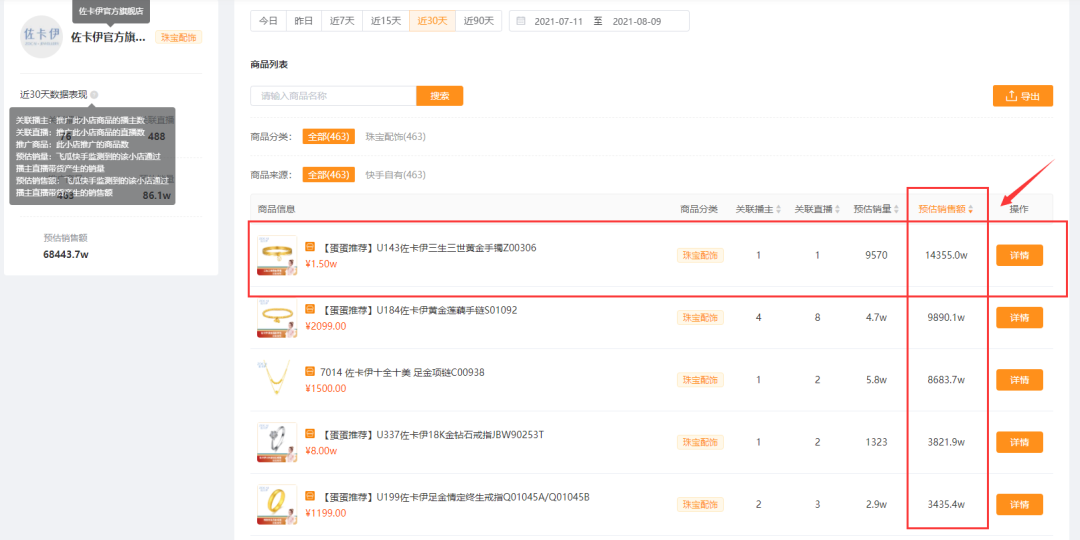Click the 商品信息 column header
1080x540 pixels.
click(277, 209)
